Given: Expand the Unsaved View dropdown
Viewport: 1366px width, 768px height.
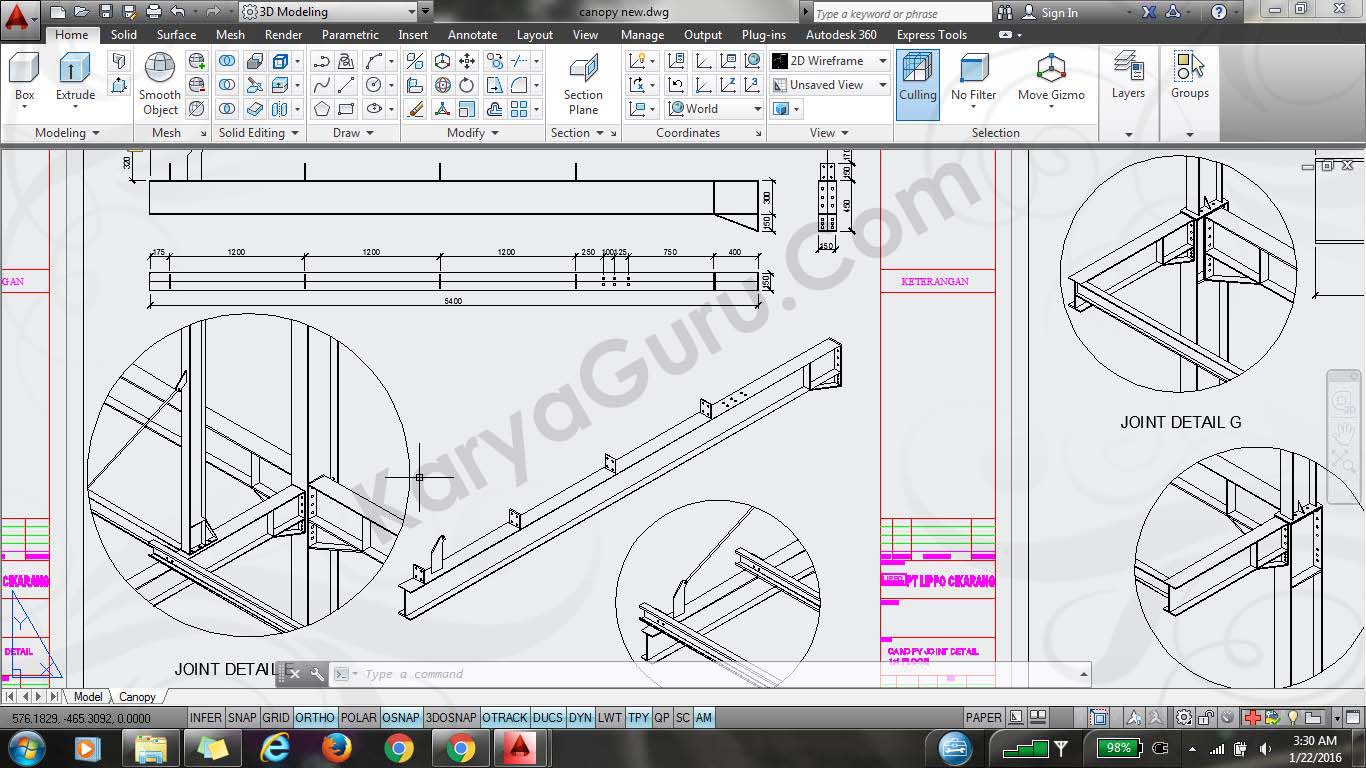Looking at the screenshot, I should (x=829, y=85).
